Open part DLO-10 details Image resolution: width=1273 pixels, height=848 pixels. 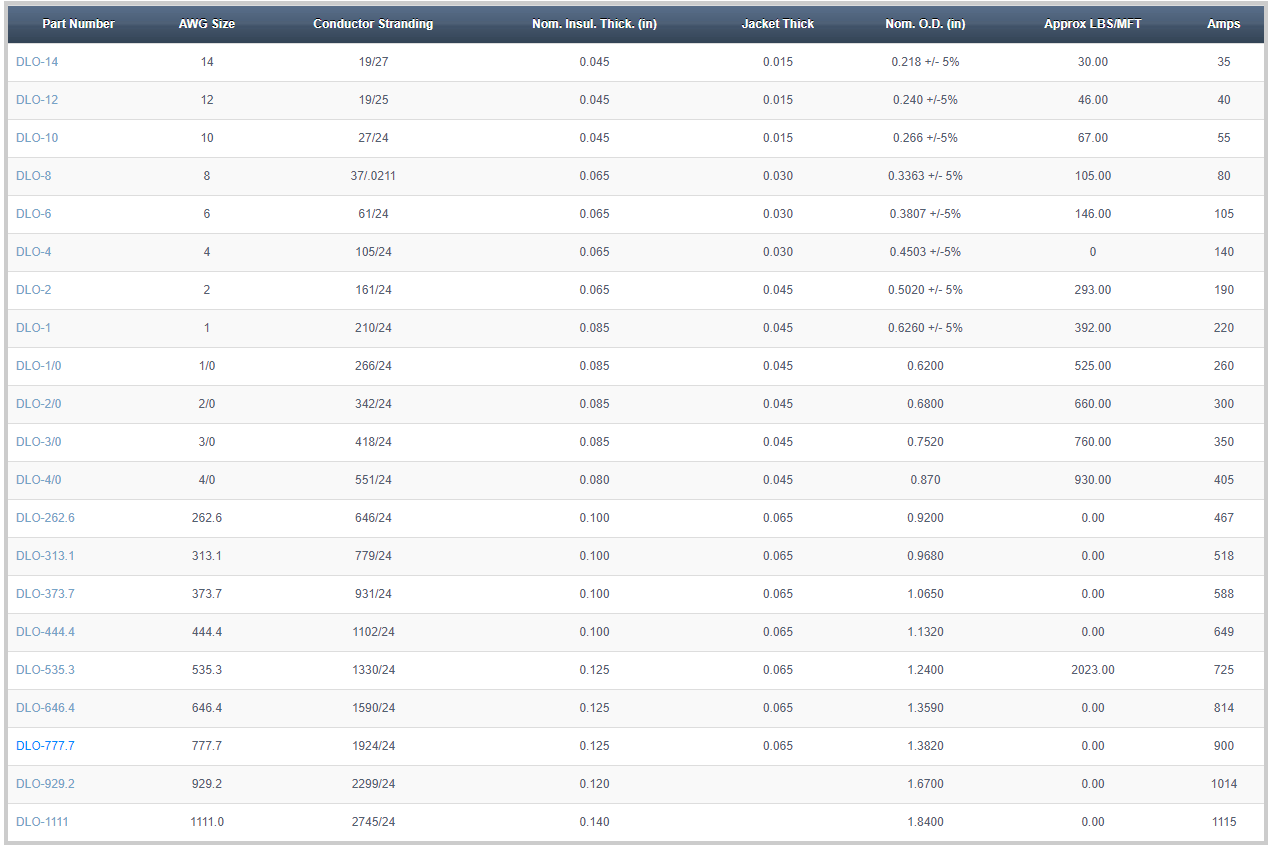tap(37, 138)
